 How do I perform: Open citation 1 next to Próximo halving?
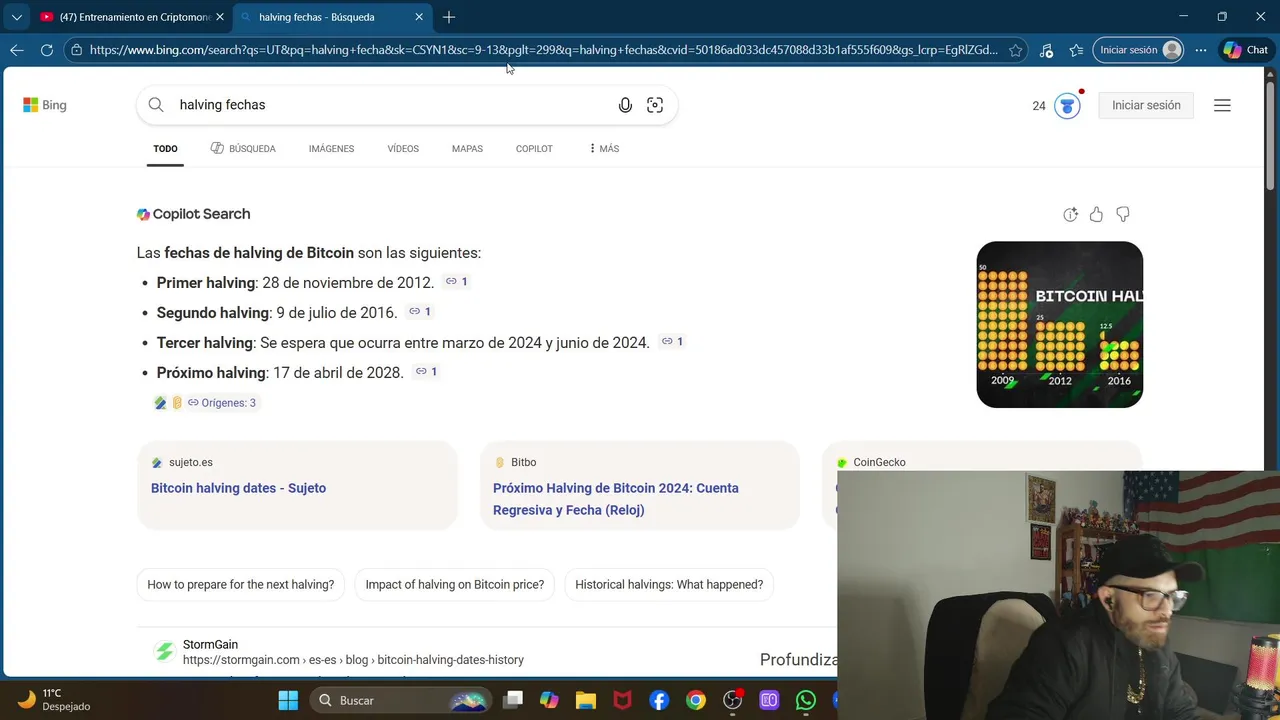tap(426, 372)
